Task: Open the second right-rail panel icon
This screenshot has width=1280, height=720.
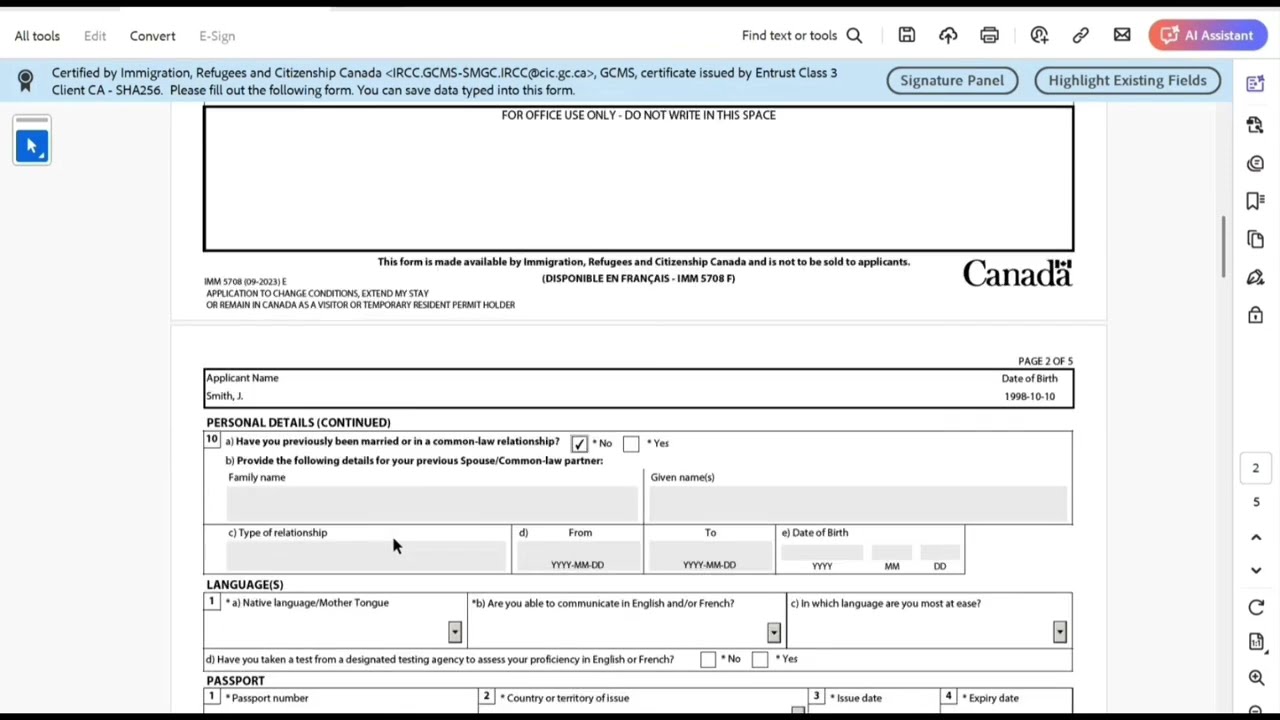Action: [1256, 124]
